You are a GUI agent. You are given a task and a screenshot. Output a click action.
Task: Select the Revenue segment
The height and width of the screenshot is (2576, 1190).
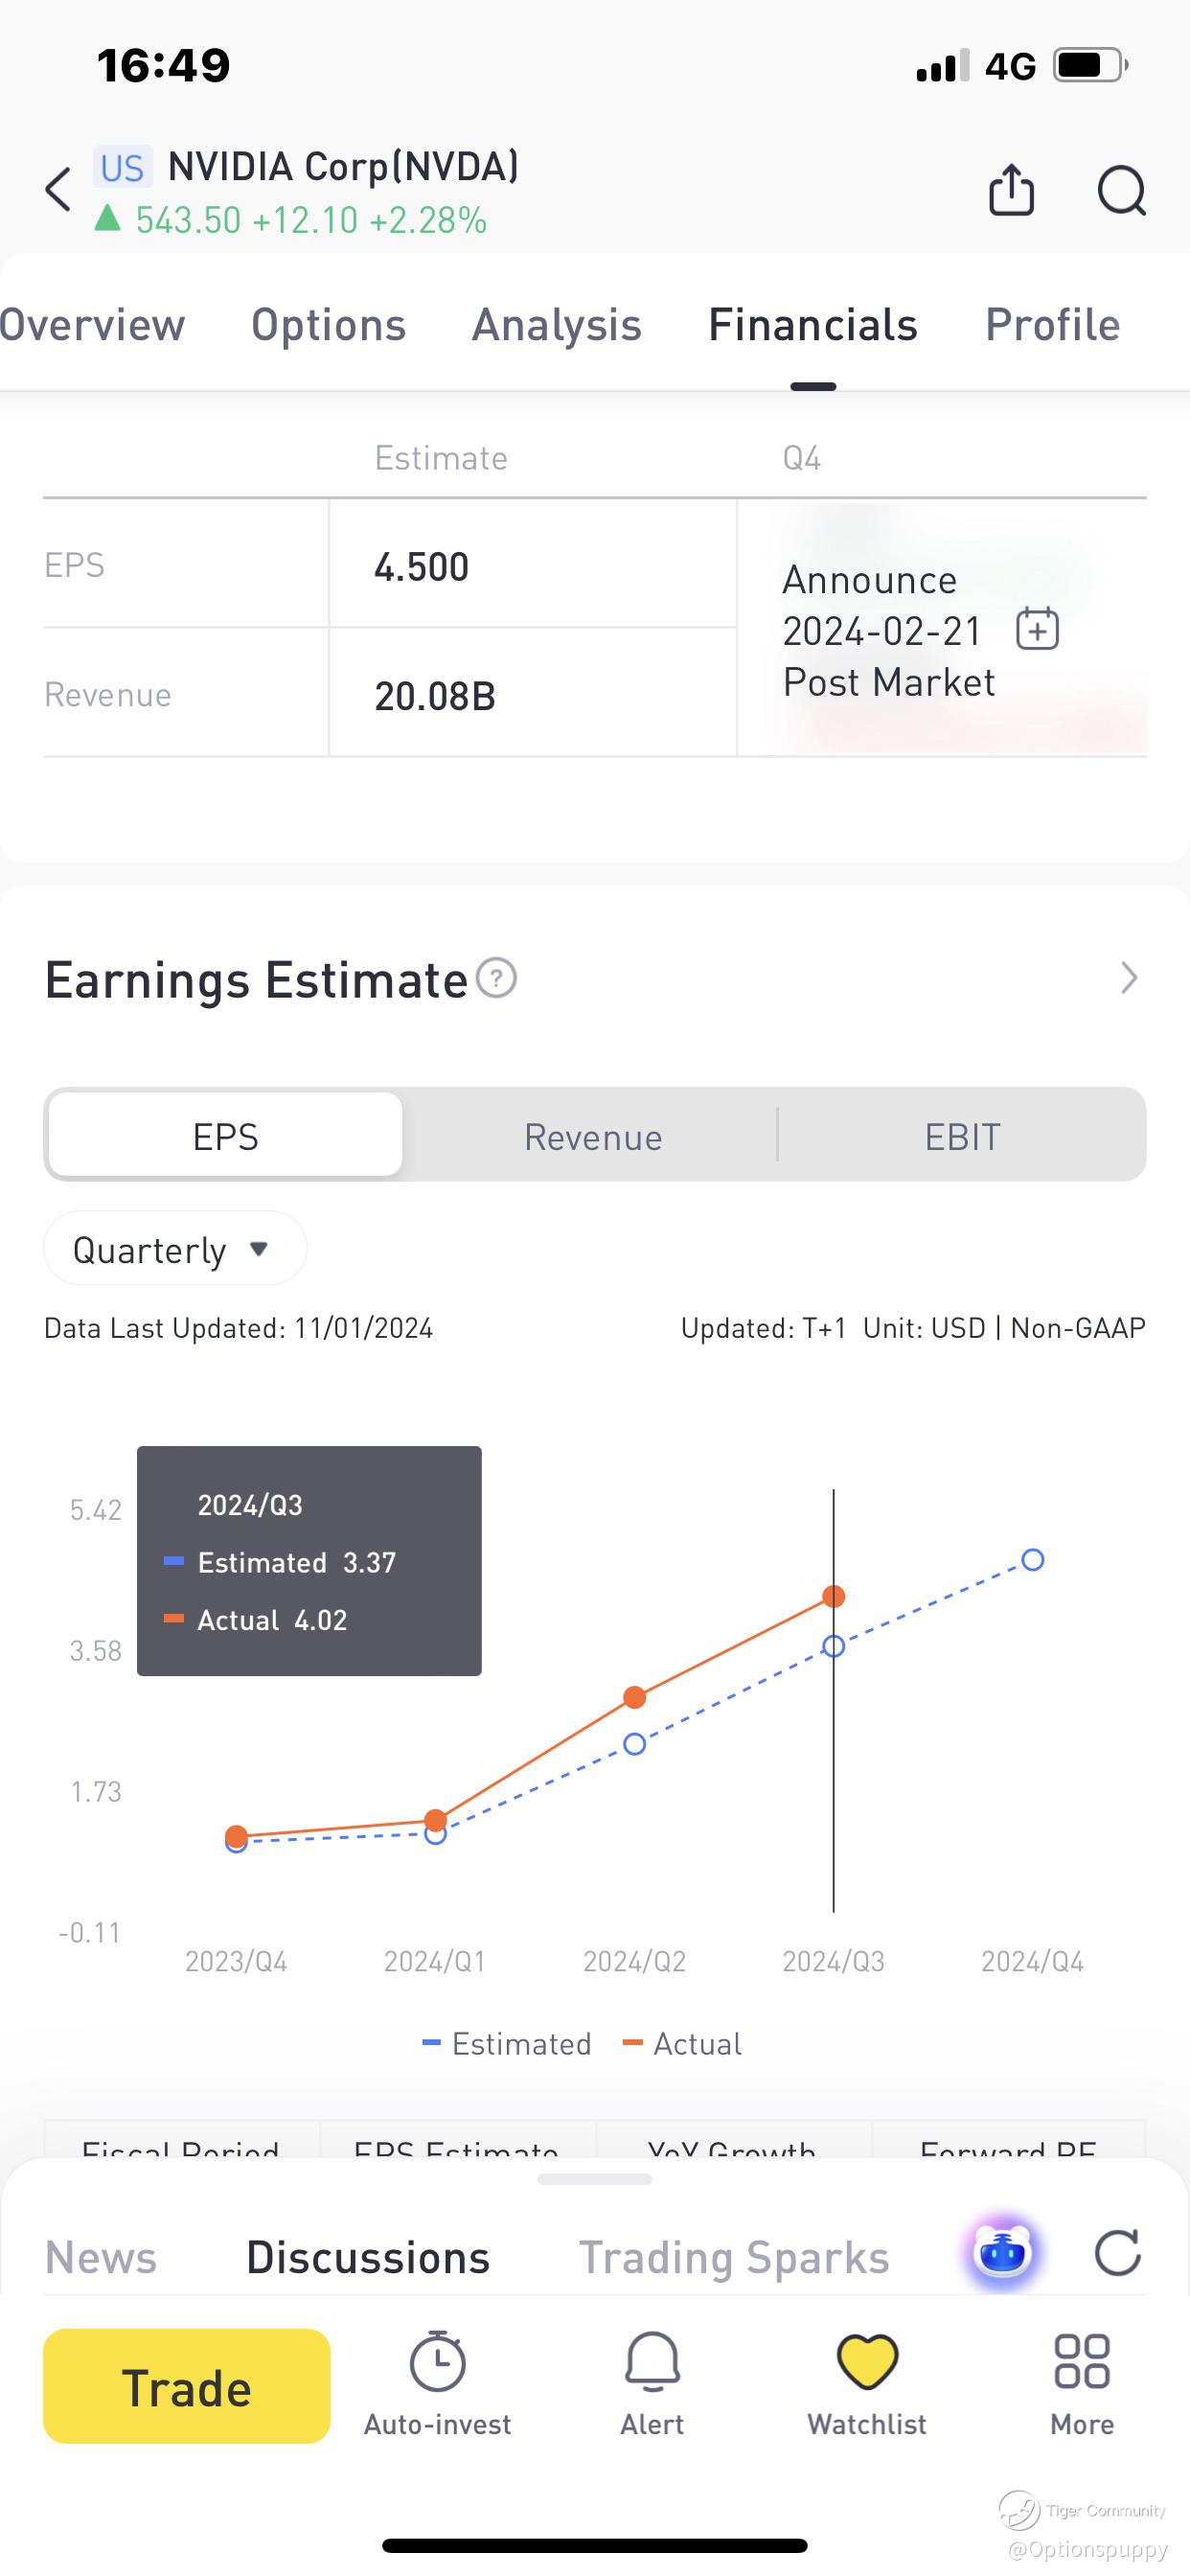coord(593,1137)
